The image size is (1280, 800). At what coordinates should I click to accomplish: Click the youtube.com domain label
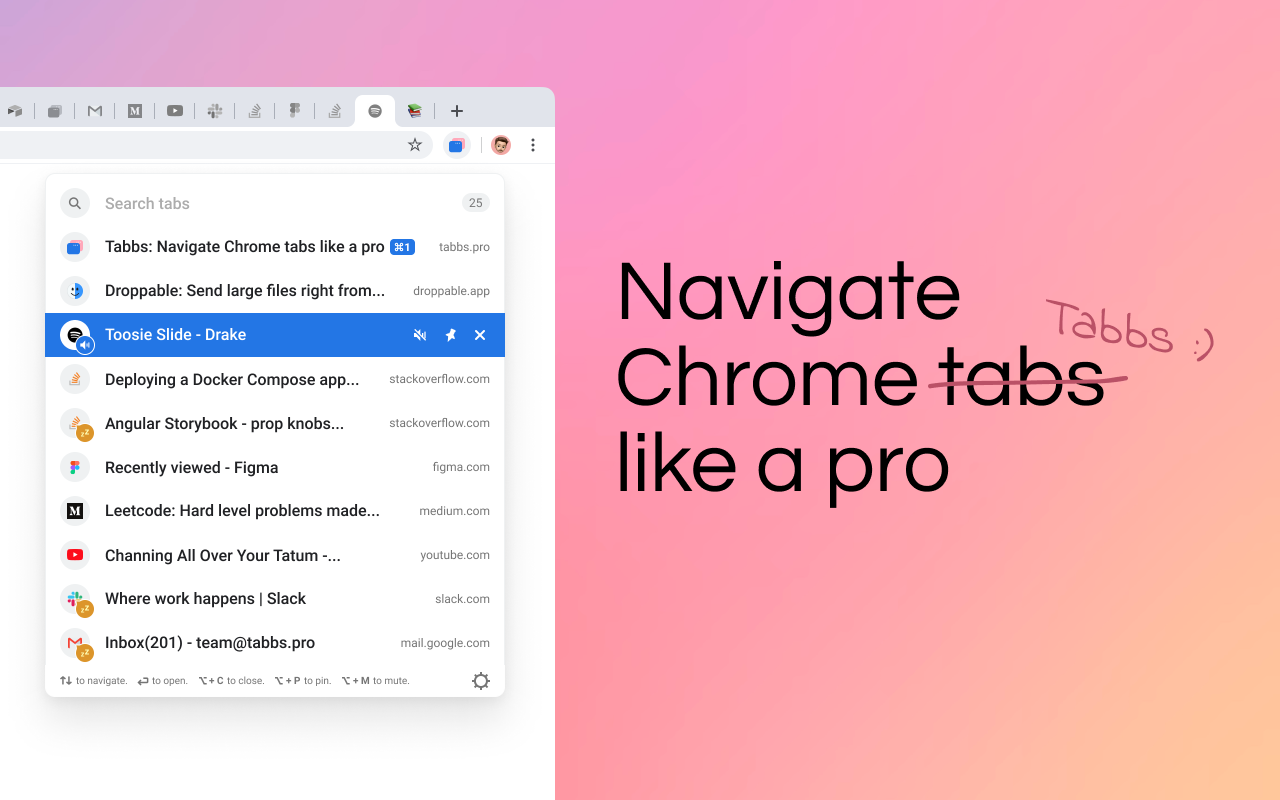pyautogui.click(x=455, y=555)
